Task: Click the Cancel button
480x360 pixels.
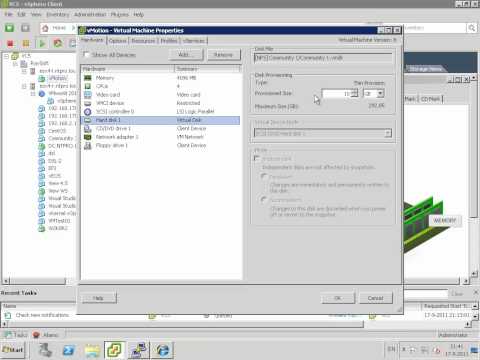Action: (376, 298)
